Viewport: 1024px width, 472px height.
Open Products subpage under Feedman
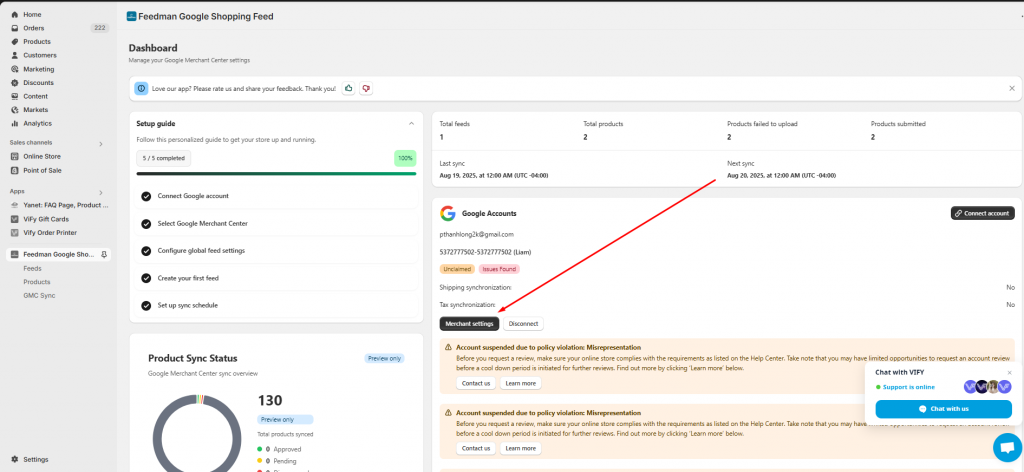coord(37,282)
